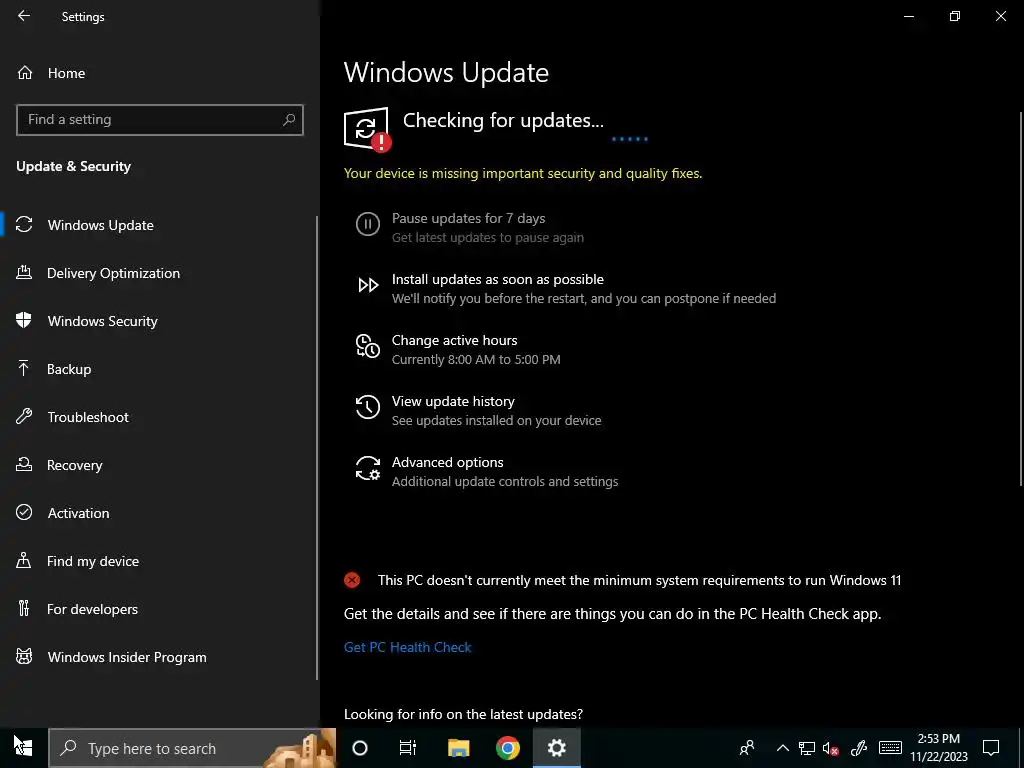Screen dimensions: 1024x768
Task: Select Windows Update in sidebar
Action: point(160,225)
